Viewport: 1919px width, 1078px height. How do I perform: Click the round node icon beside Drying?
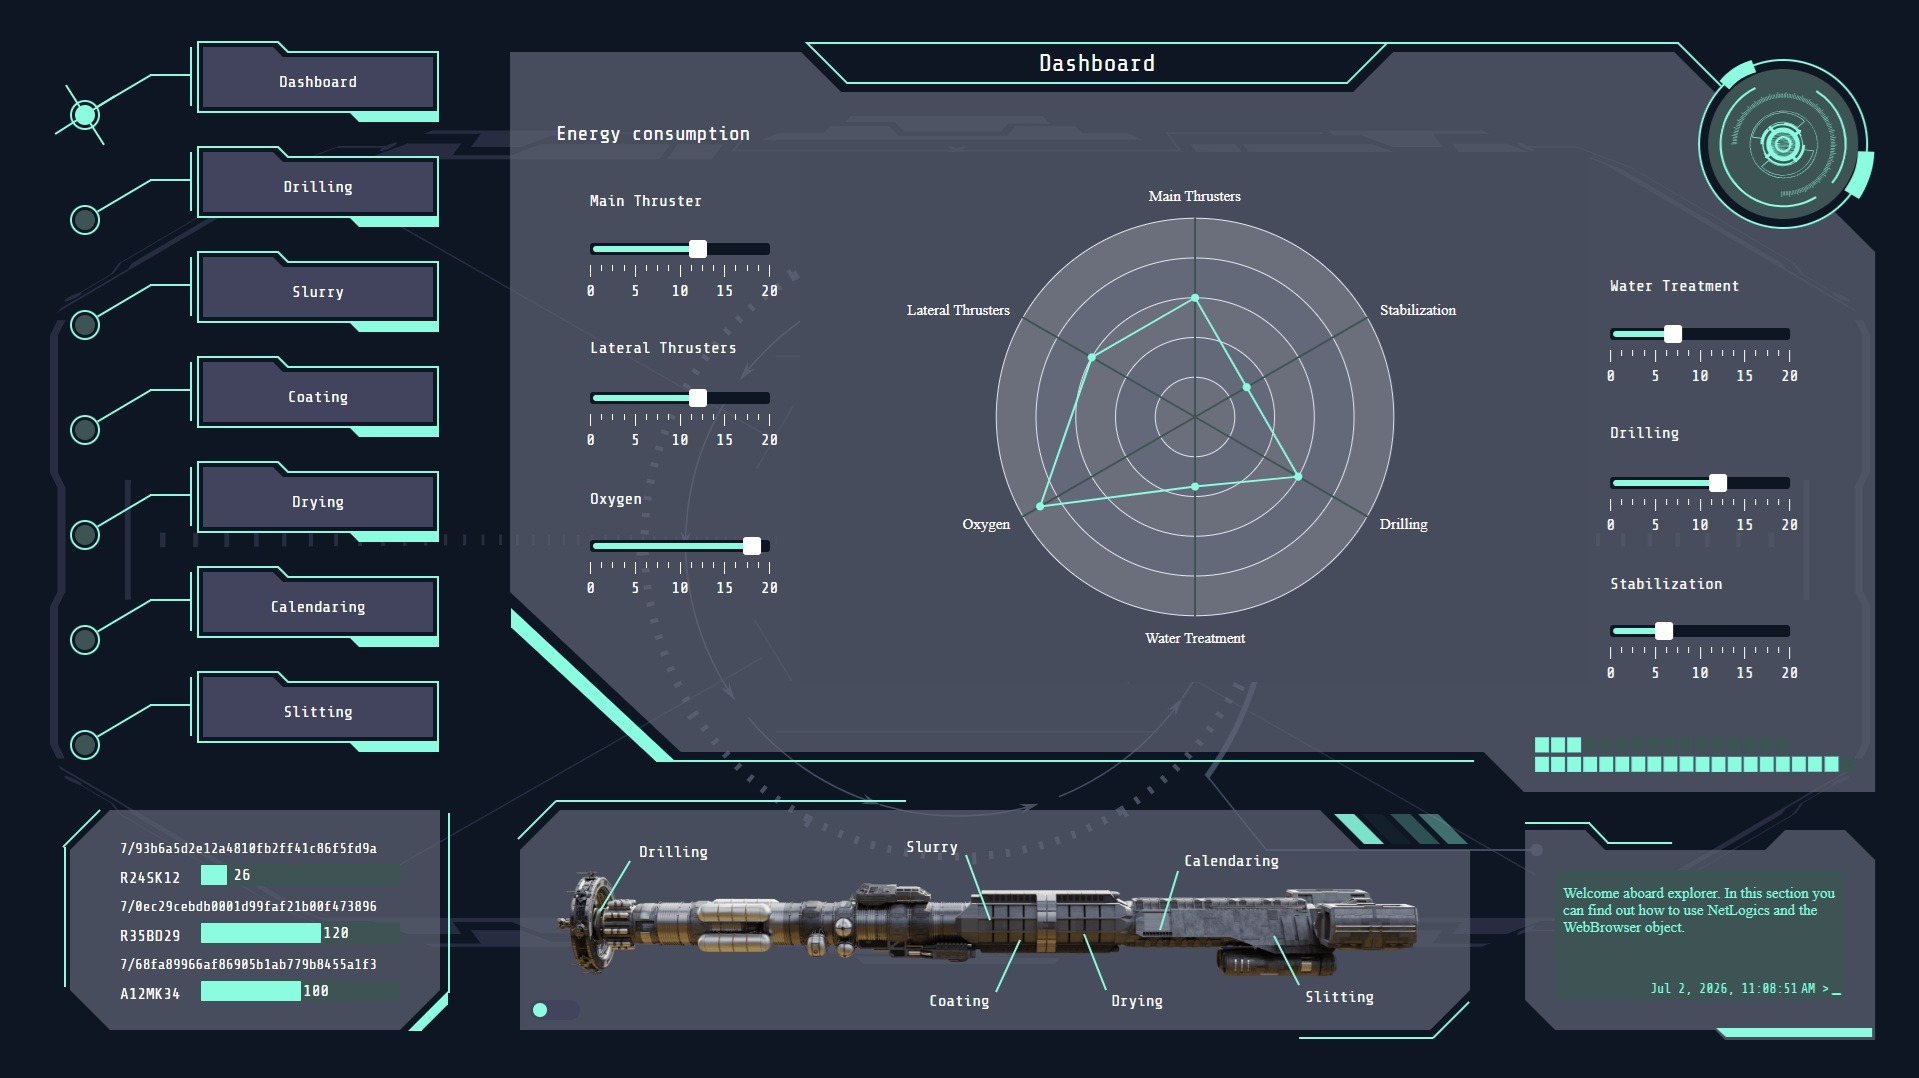85,535
